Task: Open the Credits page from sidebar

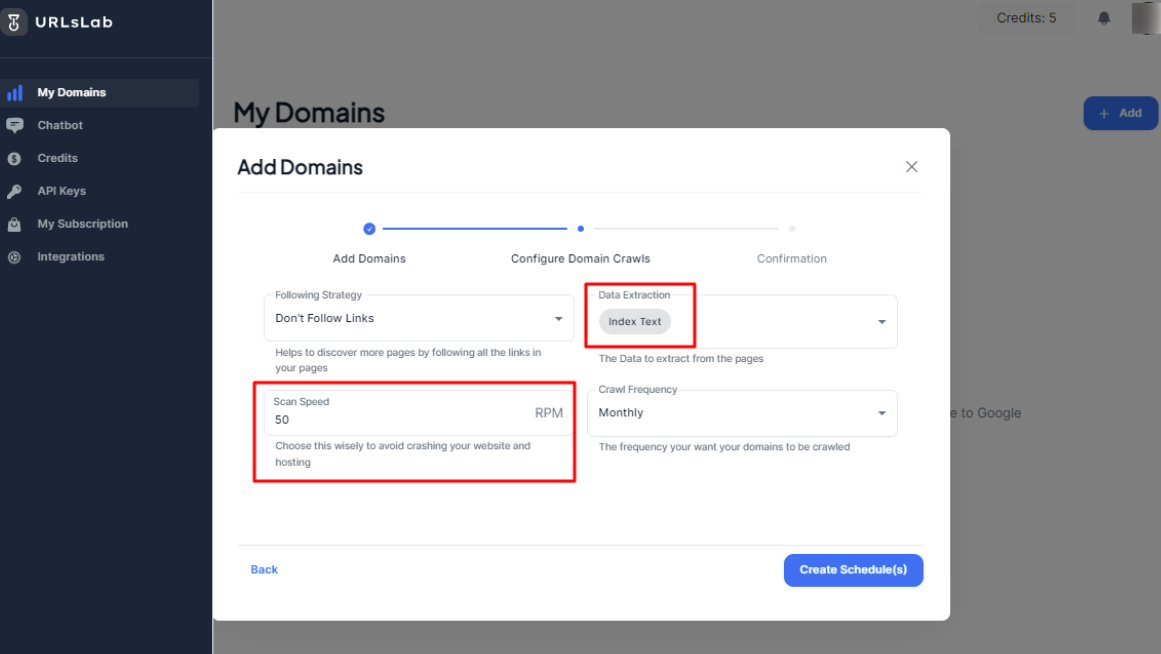Action: point(57,158)
